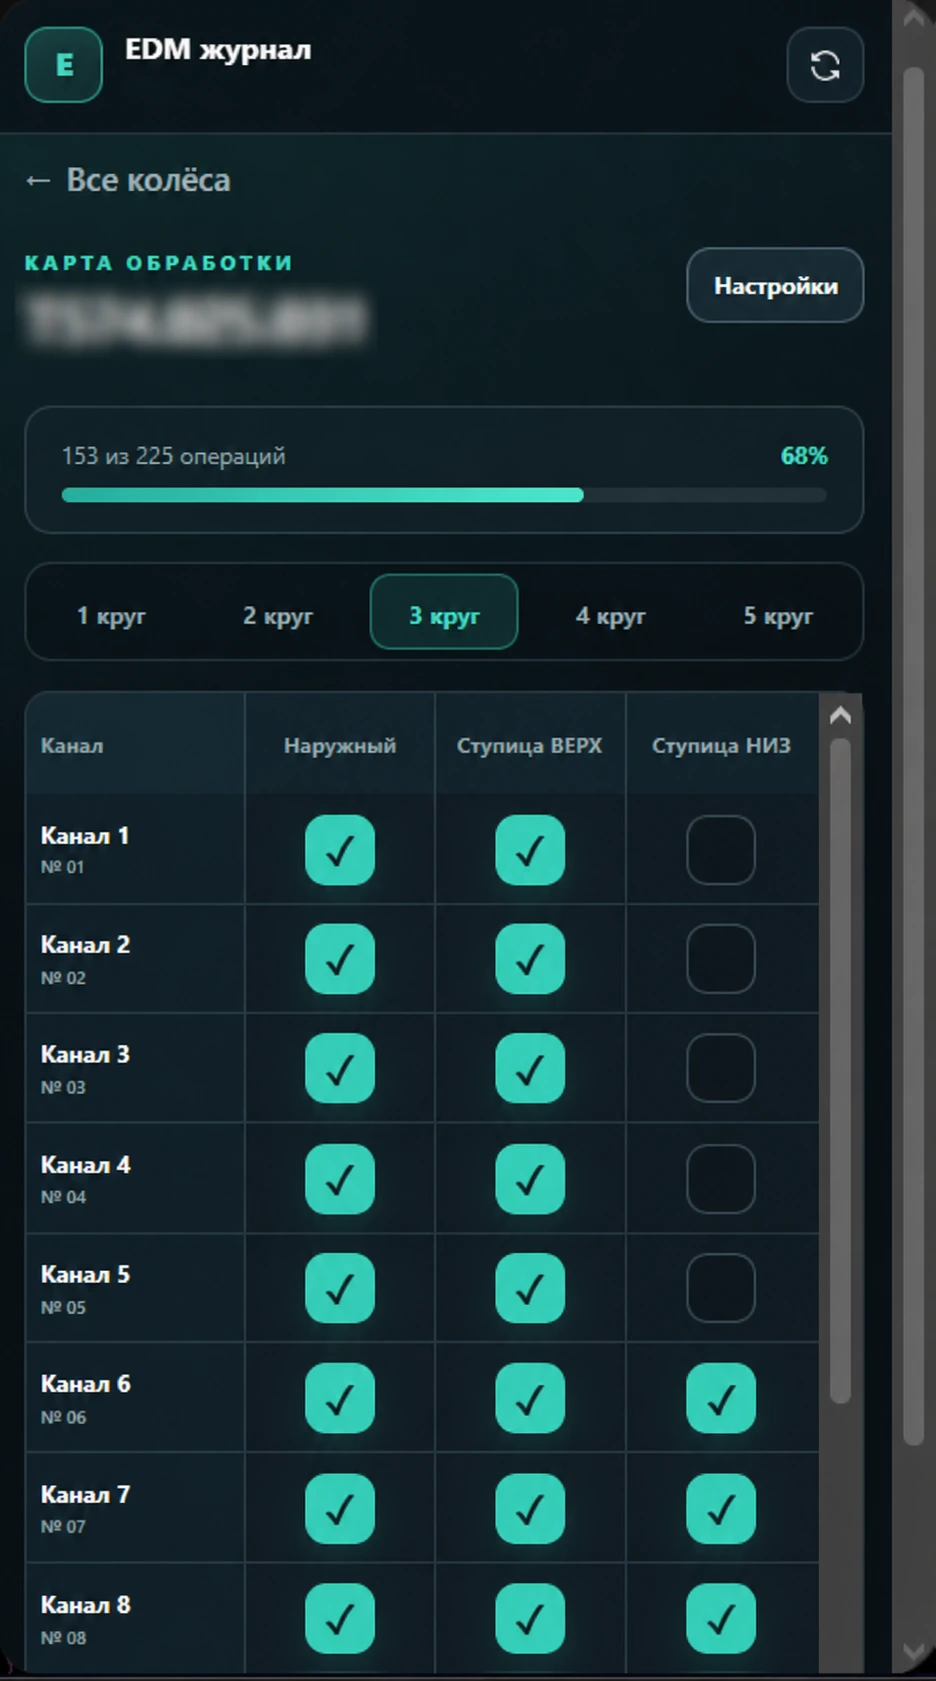Click the Канал 8 row label
936x1681 pixels.
pyautogui.click(x=85, y=1605)
